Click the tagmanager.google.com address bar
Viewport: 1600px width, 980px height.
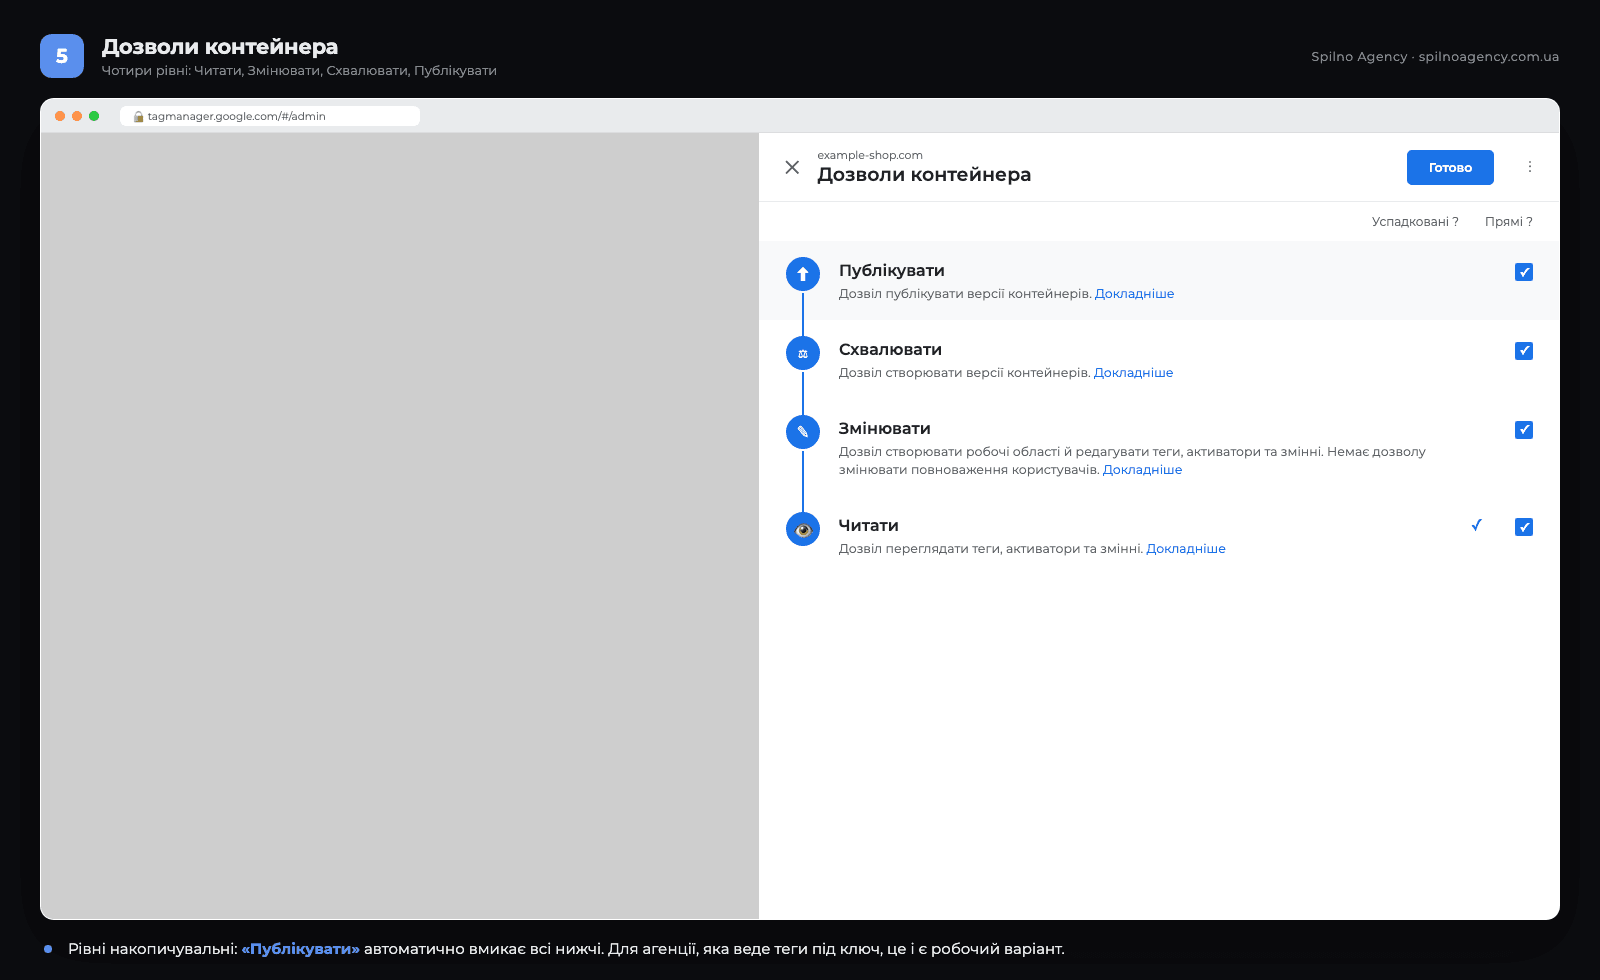click(x=270, y=116)
